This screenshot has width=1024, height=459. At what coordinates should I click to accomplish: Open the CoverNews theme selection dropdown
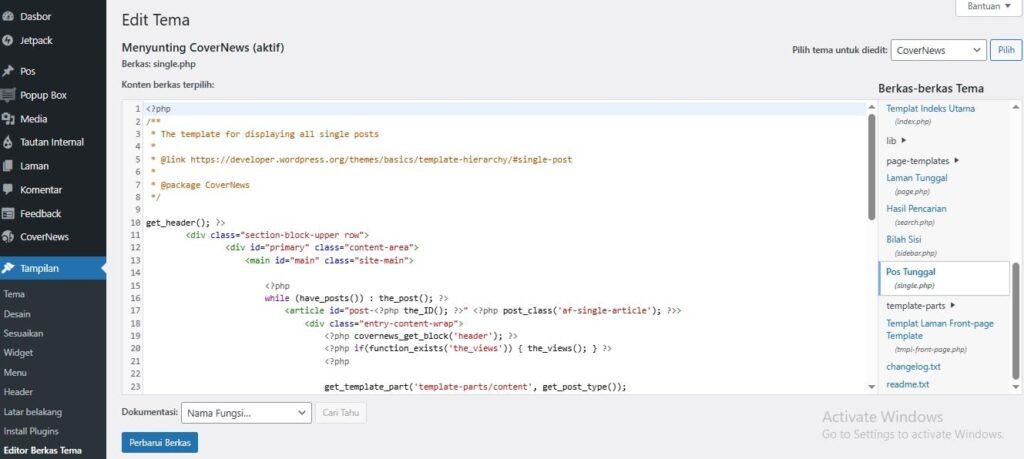938,50
